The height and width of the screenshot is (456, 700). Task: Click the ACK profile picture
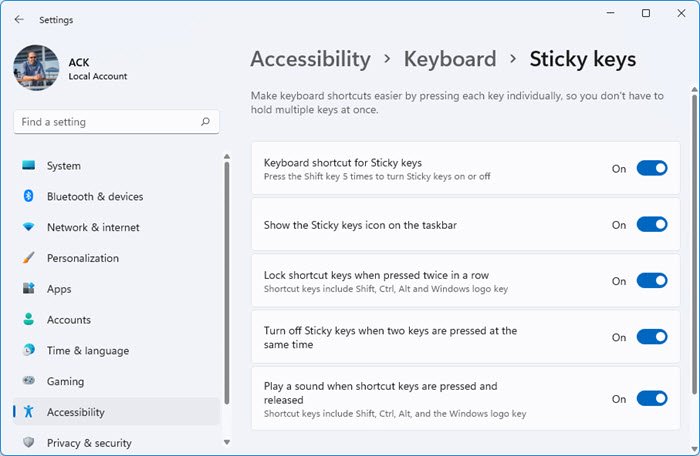(x=37, y=69)
